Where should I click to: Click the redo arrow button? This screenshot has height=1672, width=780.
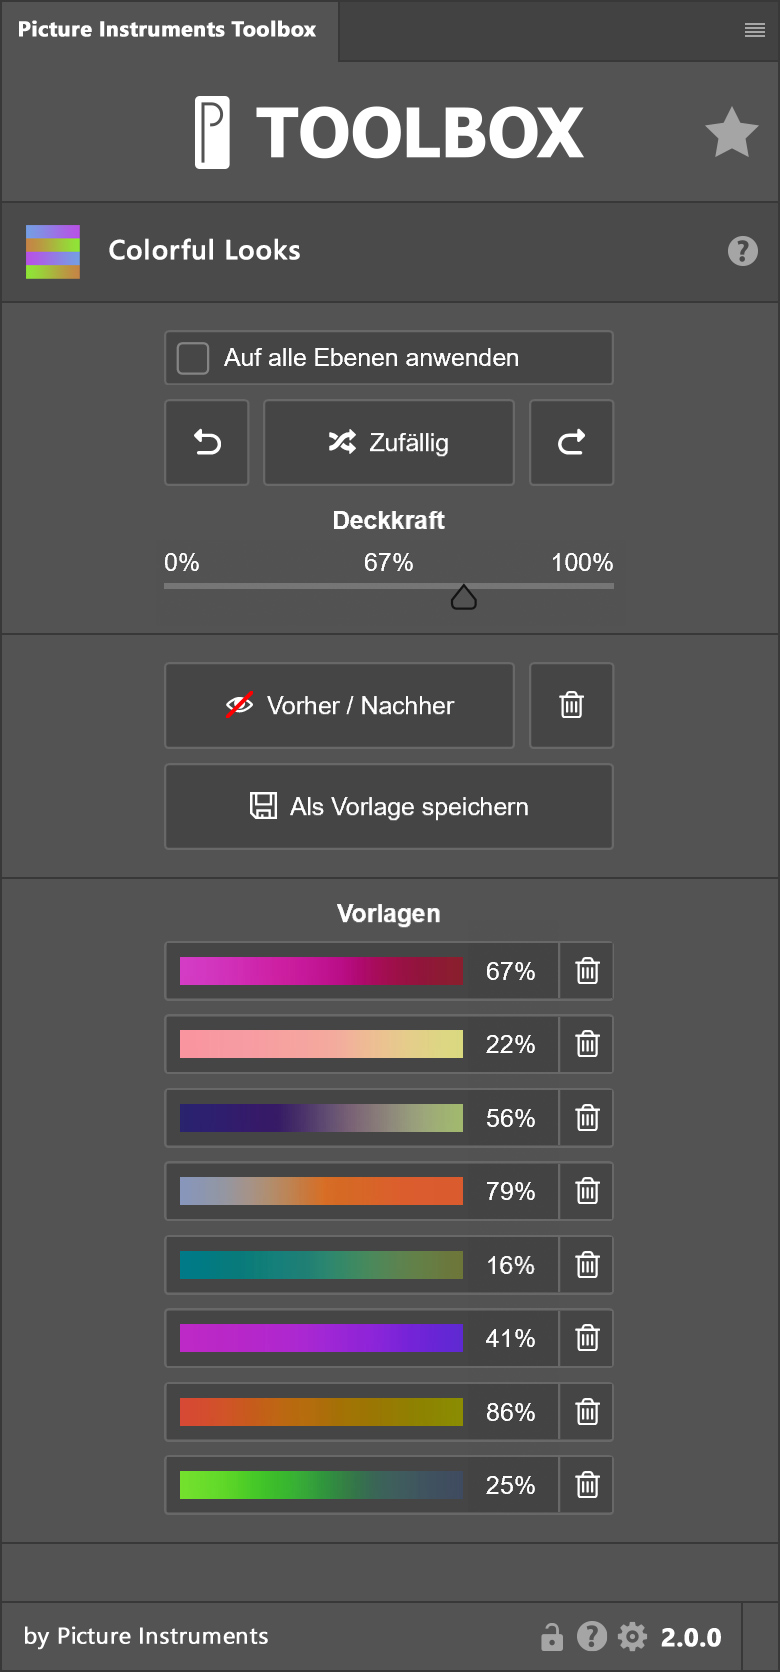tap(571, 442)
